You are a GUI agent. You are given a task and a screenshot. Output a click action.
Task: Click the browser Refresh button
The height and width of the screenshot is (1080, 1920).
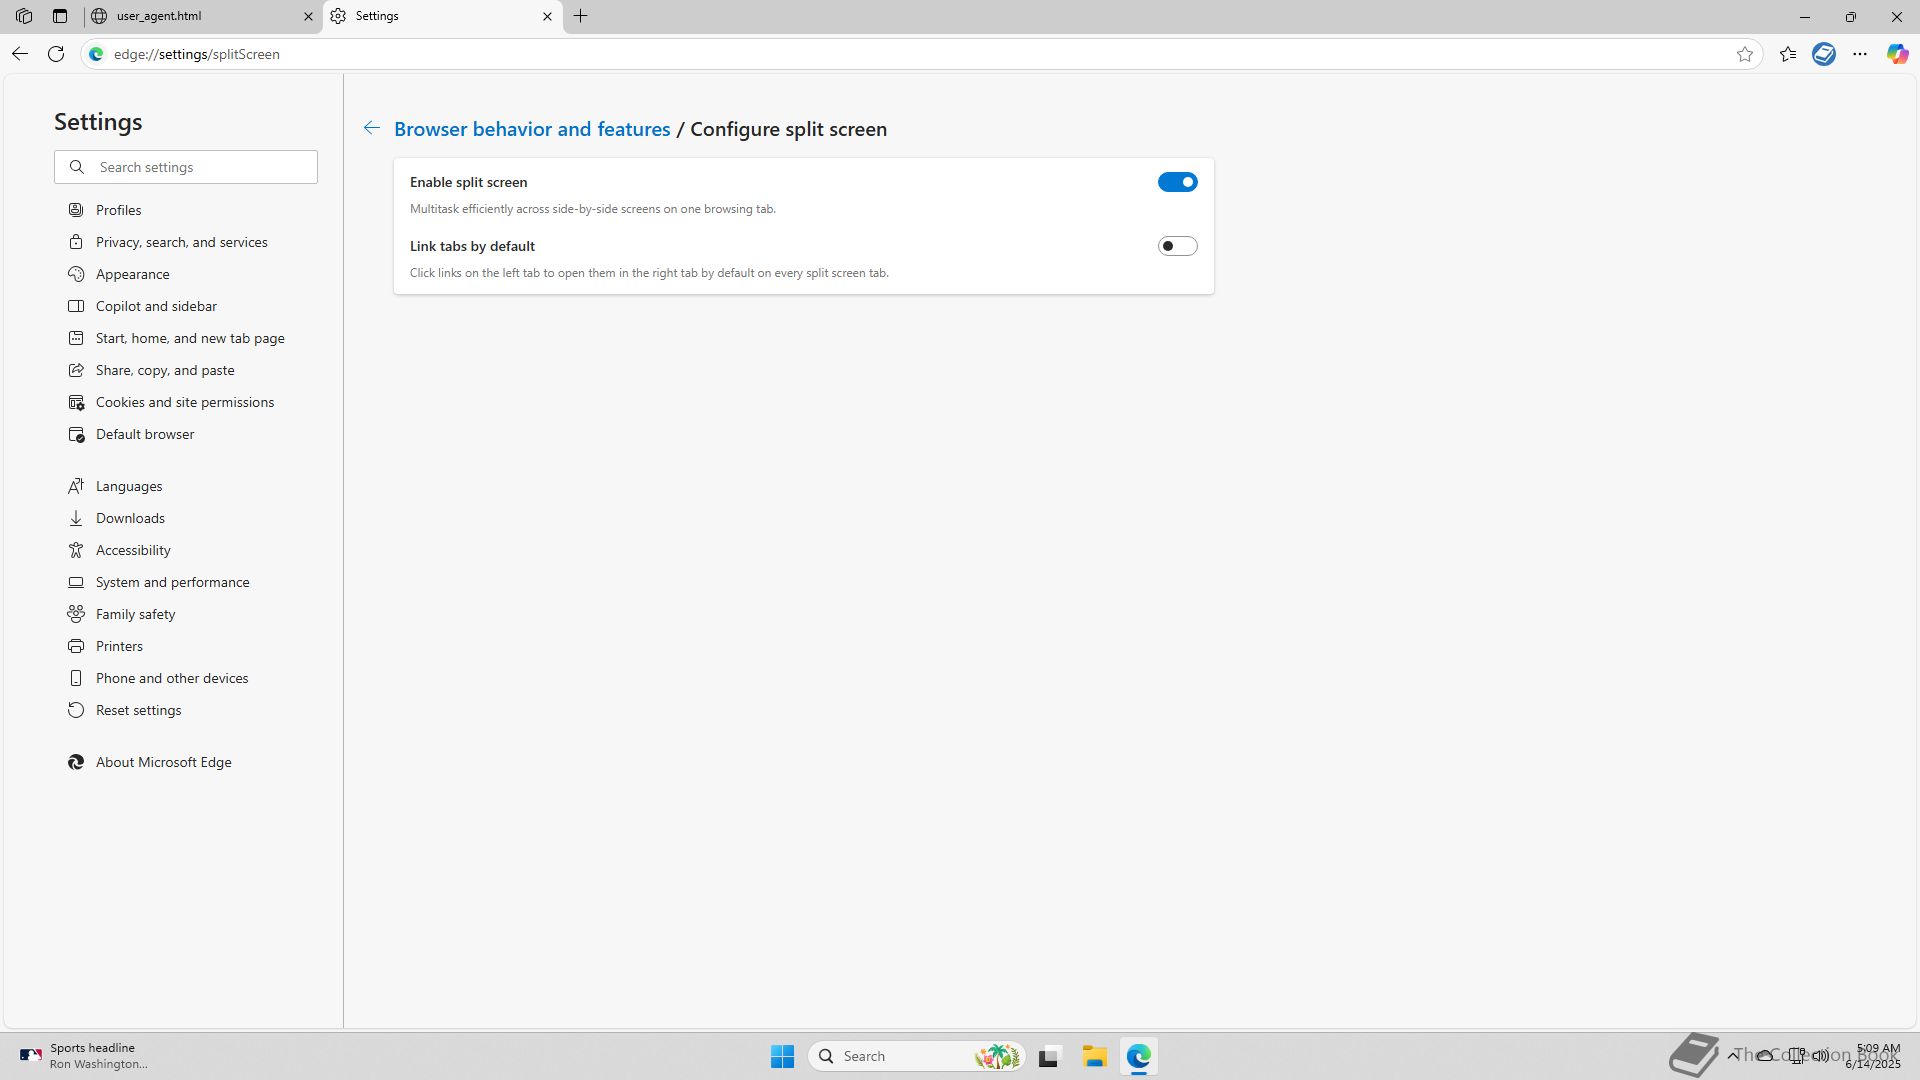[x=56, y=54]
